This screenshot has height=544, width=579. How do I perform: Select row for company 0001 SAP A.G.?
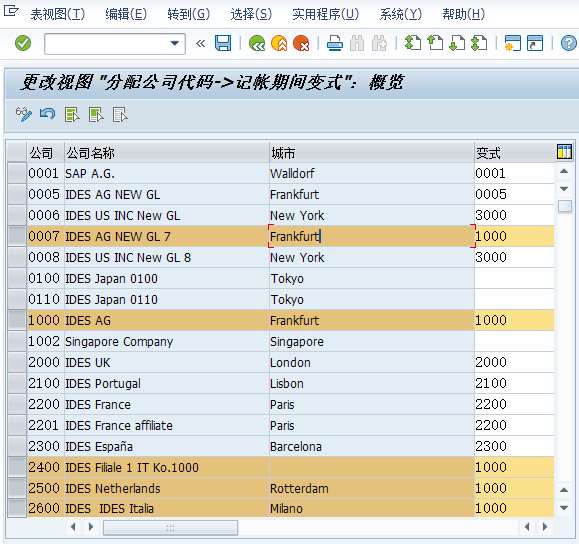[17, 173]
